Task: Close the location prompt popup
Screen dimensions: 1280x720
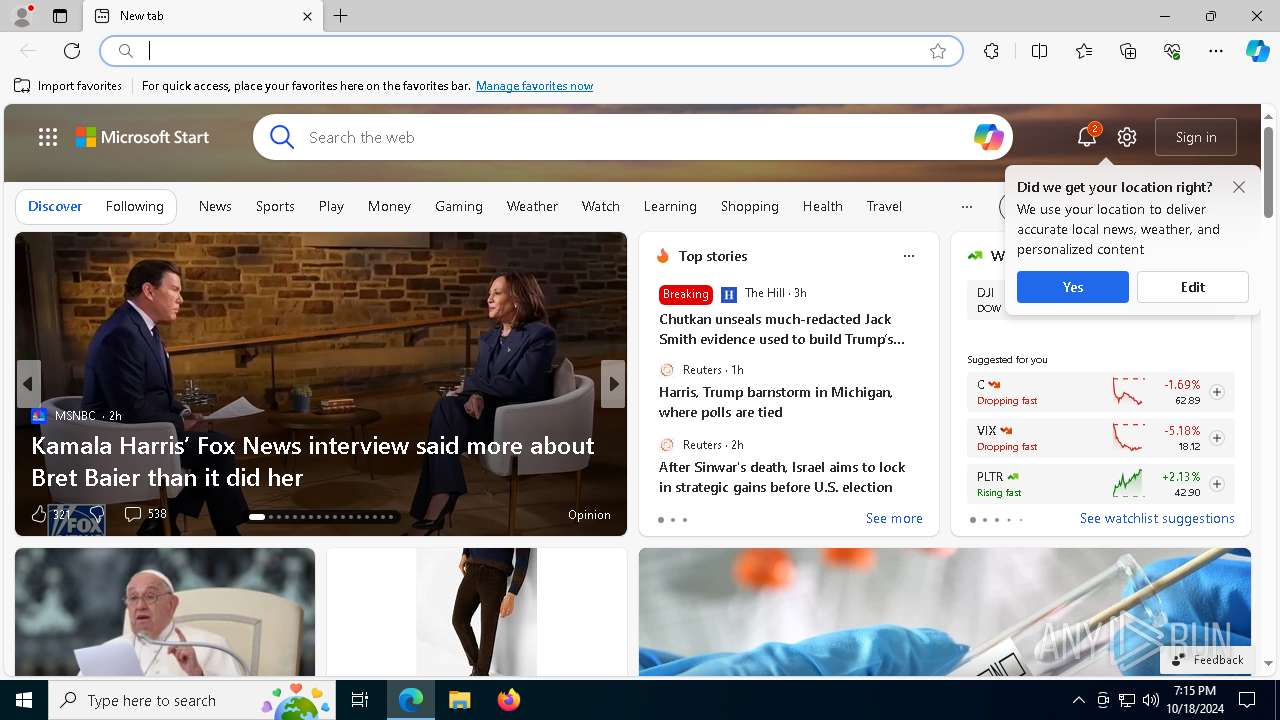Action: pyautogui.click(x=1239, y=187)
